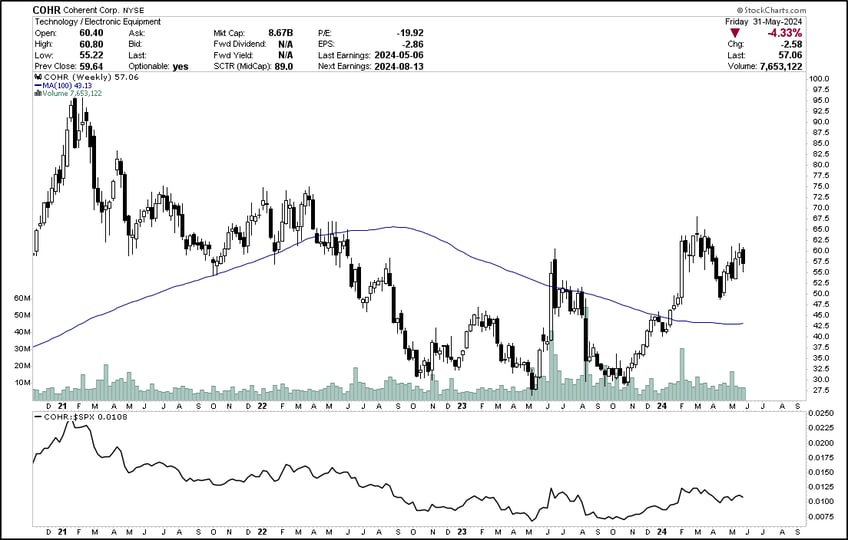Select the Open value 60.40

click(x=91, y=33)
